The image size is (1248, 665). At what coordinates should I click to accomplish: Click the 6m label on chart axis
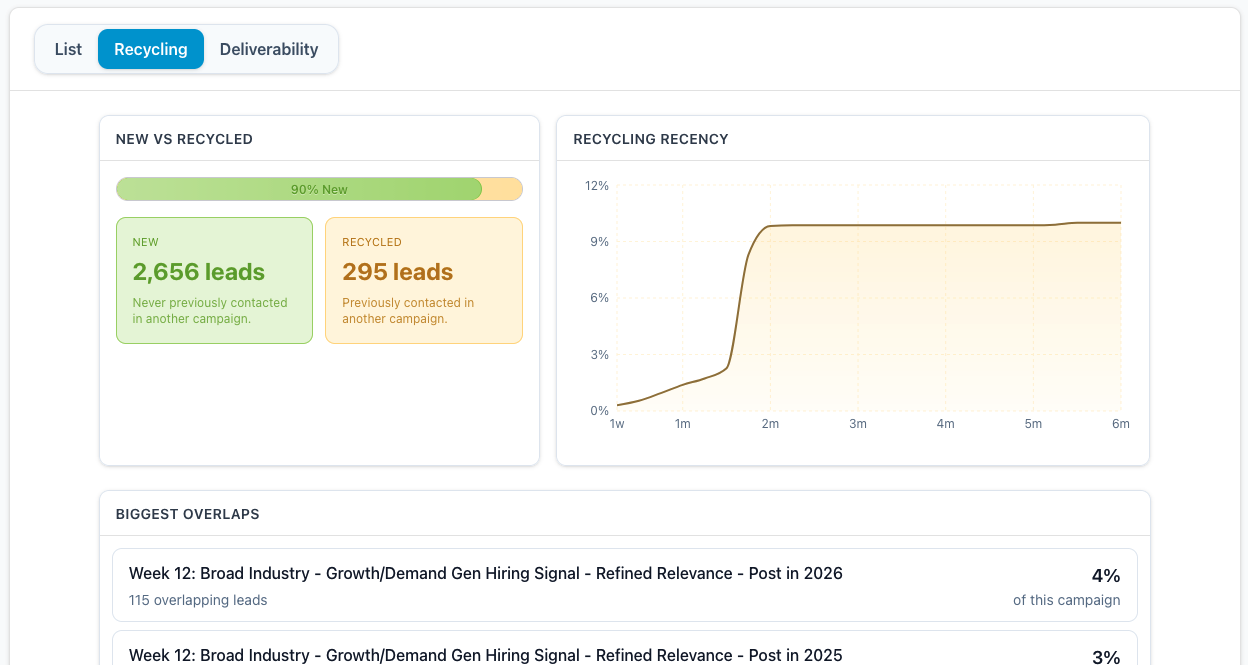[x=1121, y=424]
